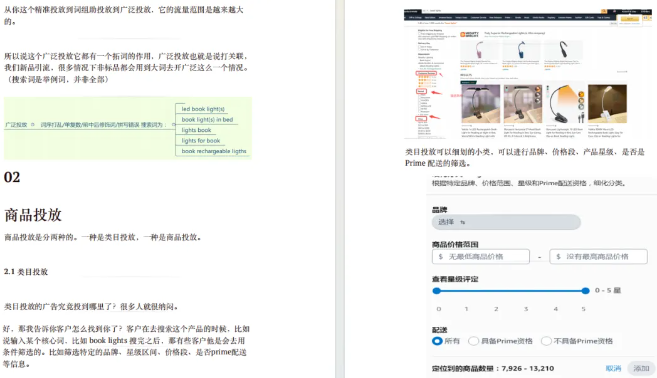Click the 'lights for book' mind map node
The image size is (657, 378).
tap(201, 141)
